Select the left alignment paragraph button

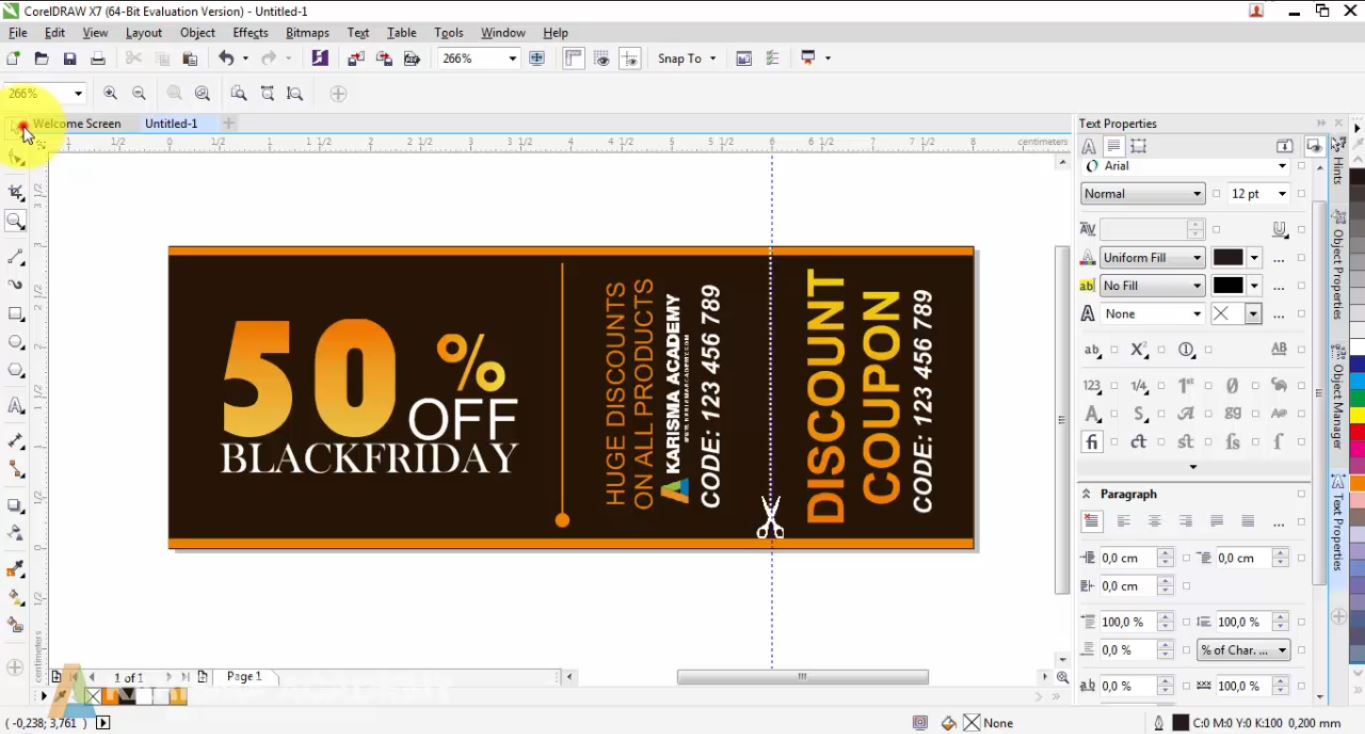coord(1124,521)
